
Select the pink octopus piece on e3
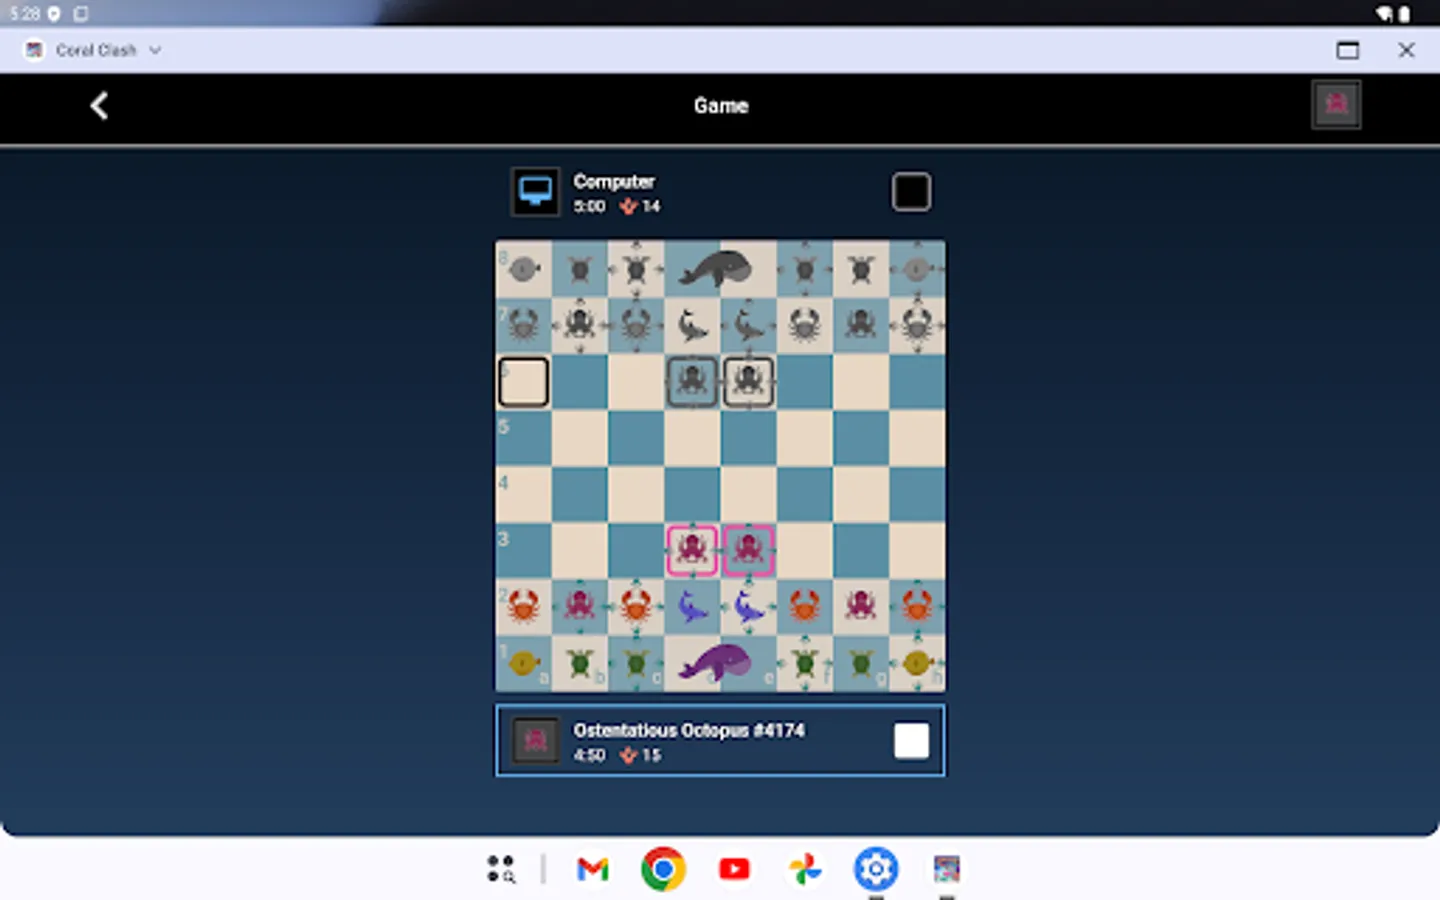(748, 549)
